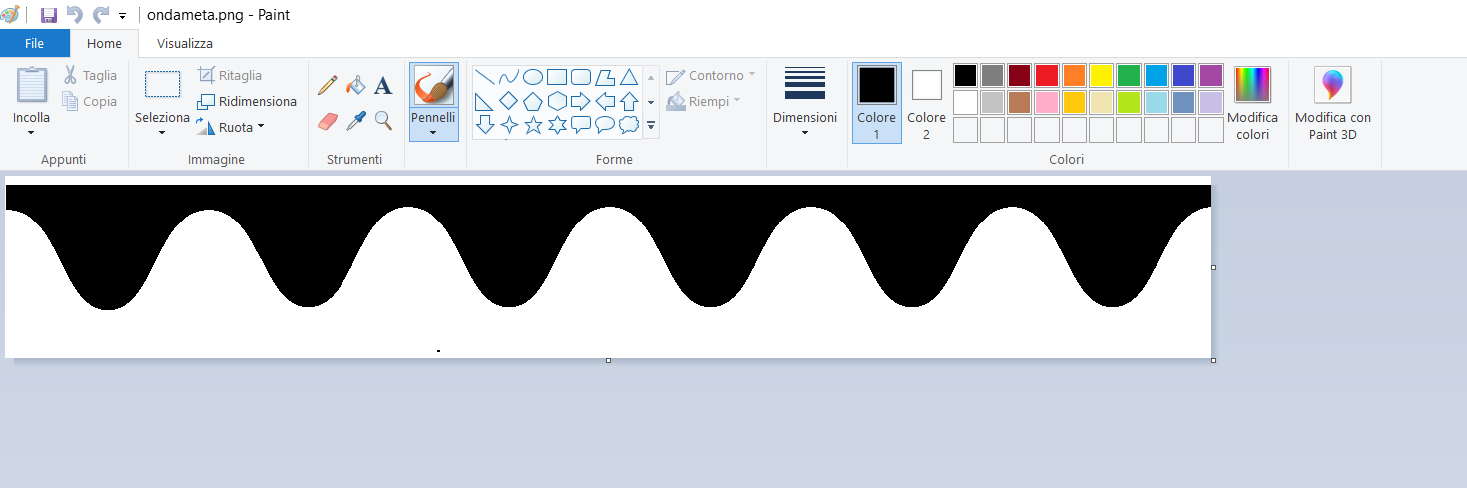Click the Incolla paste button

point(32,86)
